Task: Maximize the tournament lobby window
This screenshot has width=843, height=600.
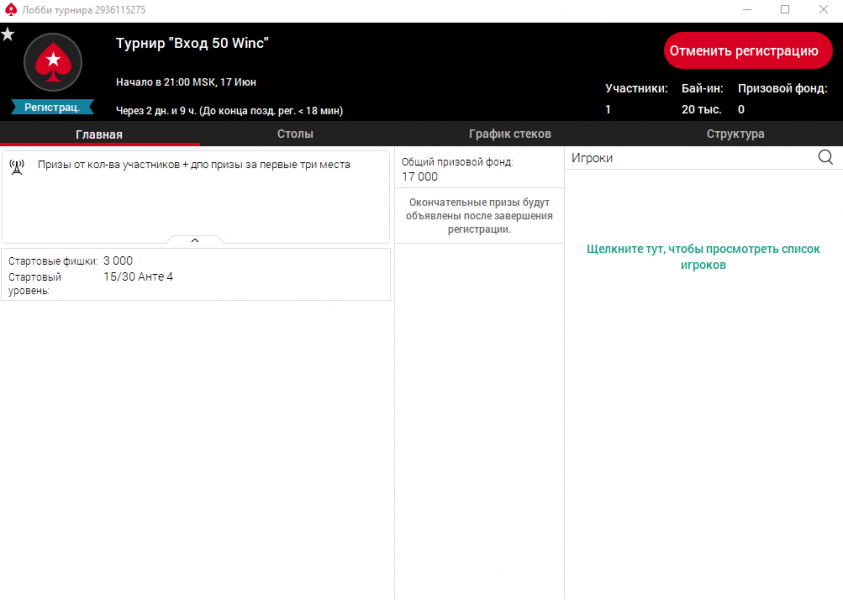Action: (x=785, y=9)
